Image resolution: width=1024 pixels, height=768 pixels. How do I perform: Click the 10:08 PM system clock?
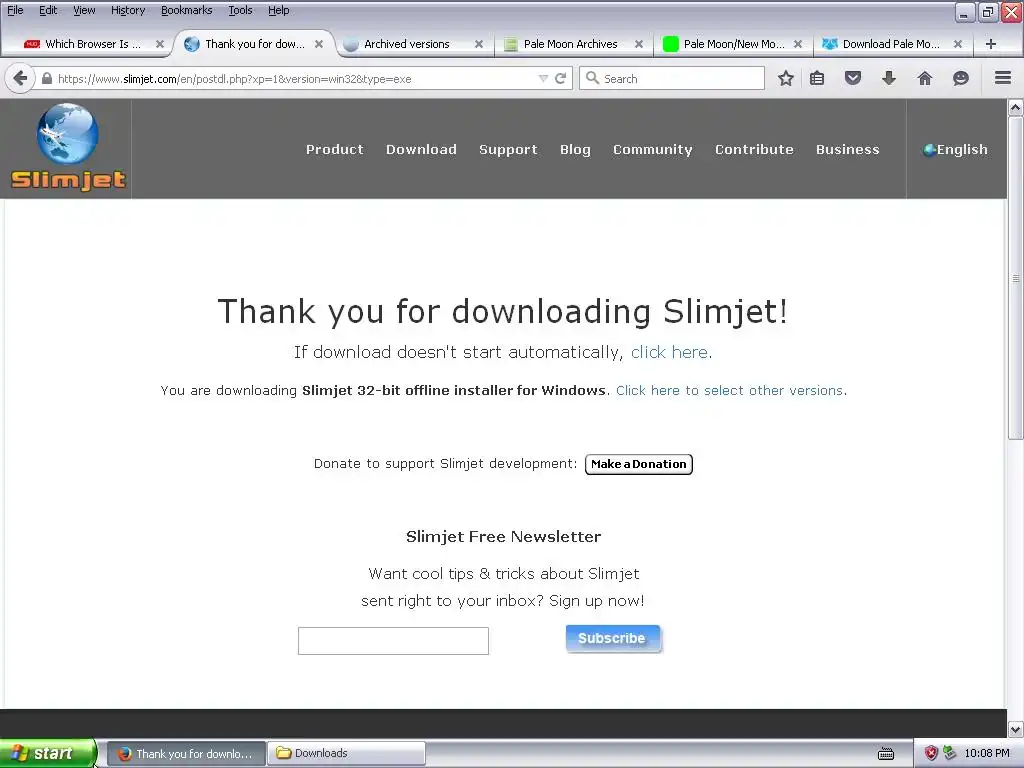[987, 753]
